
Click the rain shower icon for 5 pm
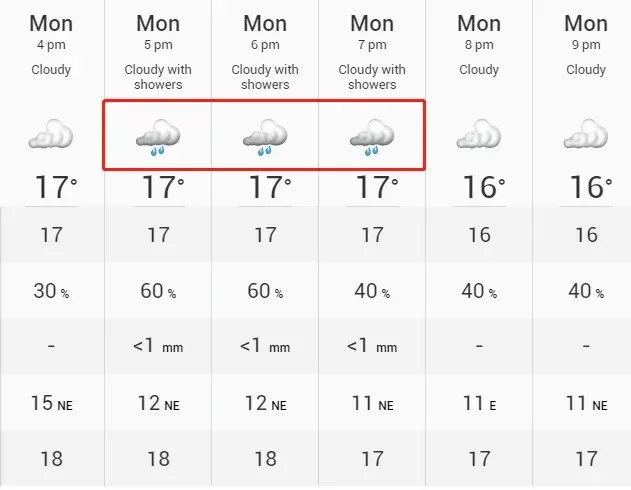(x=158, y=137)
